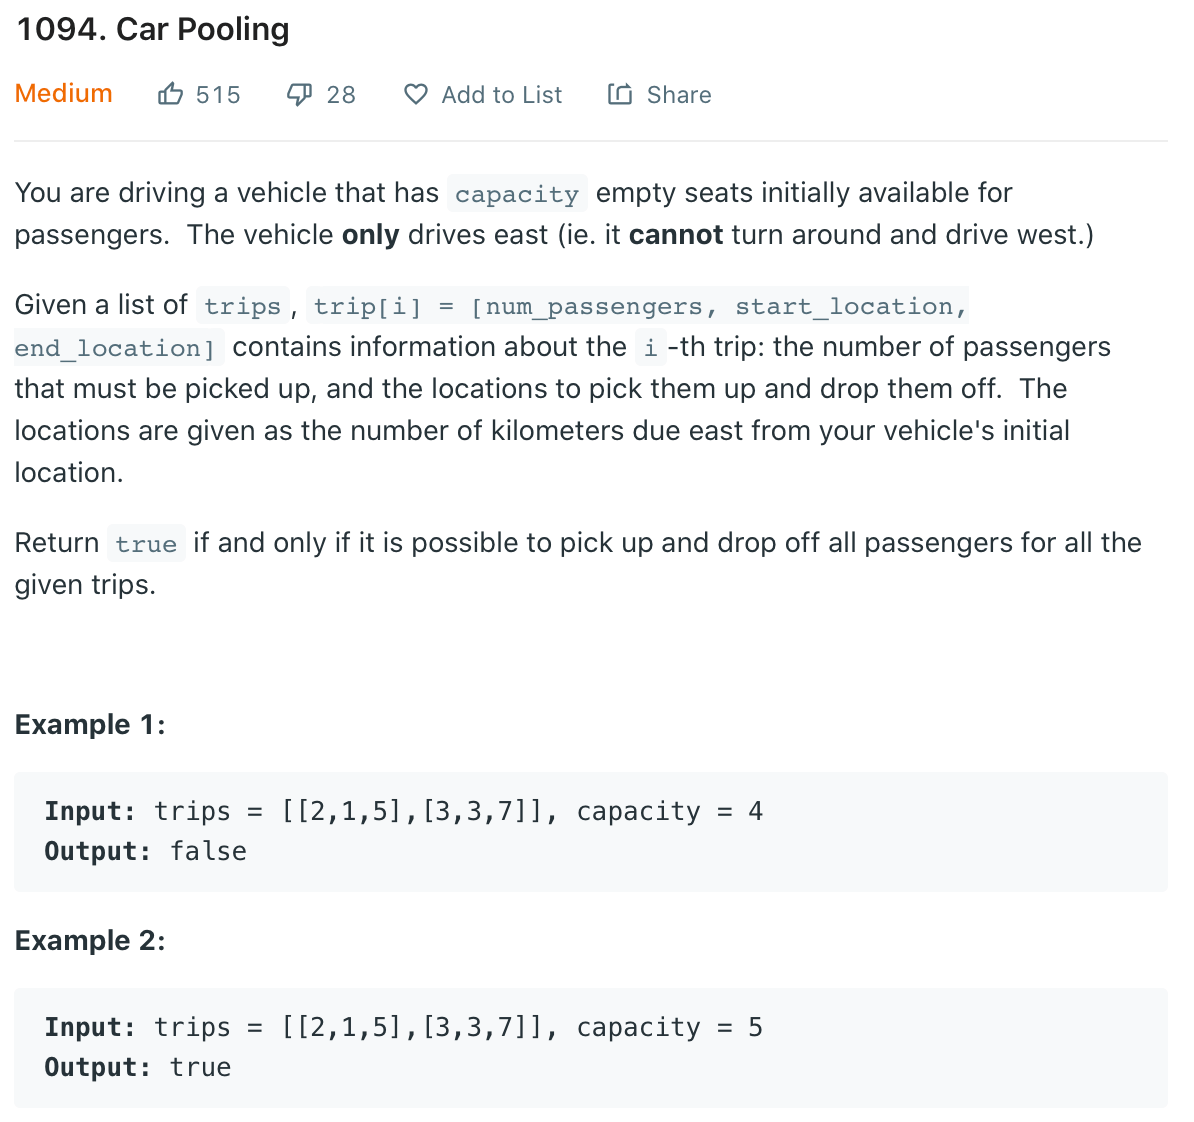The height and width of the screenshot is (1122, 1194).
Task: Click the Share text link
Action: (679, 95)
